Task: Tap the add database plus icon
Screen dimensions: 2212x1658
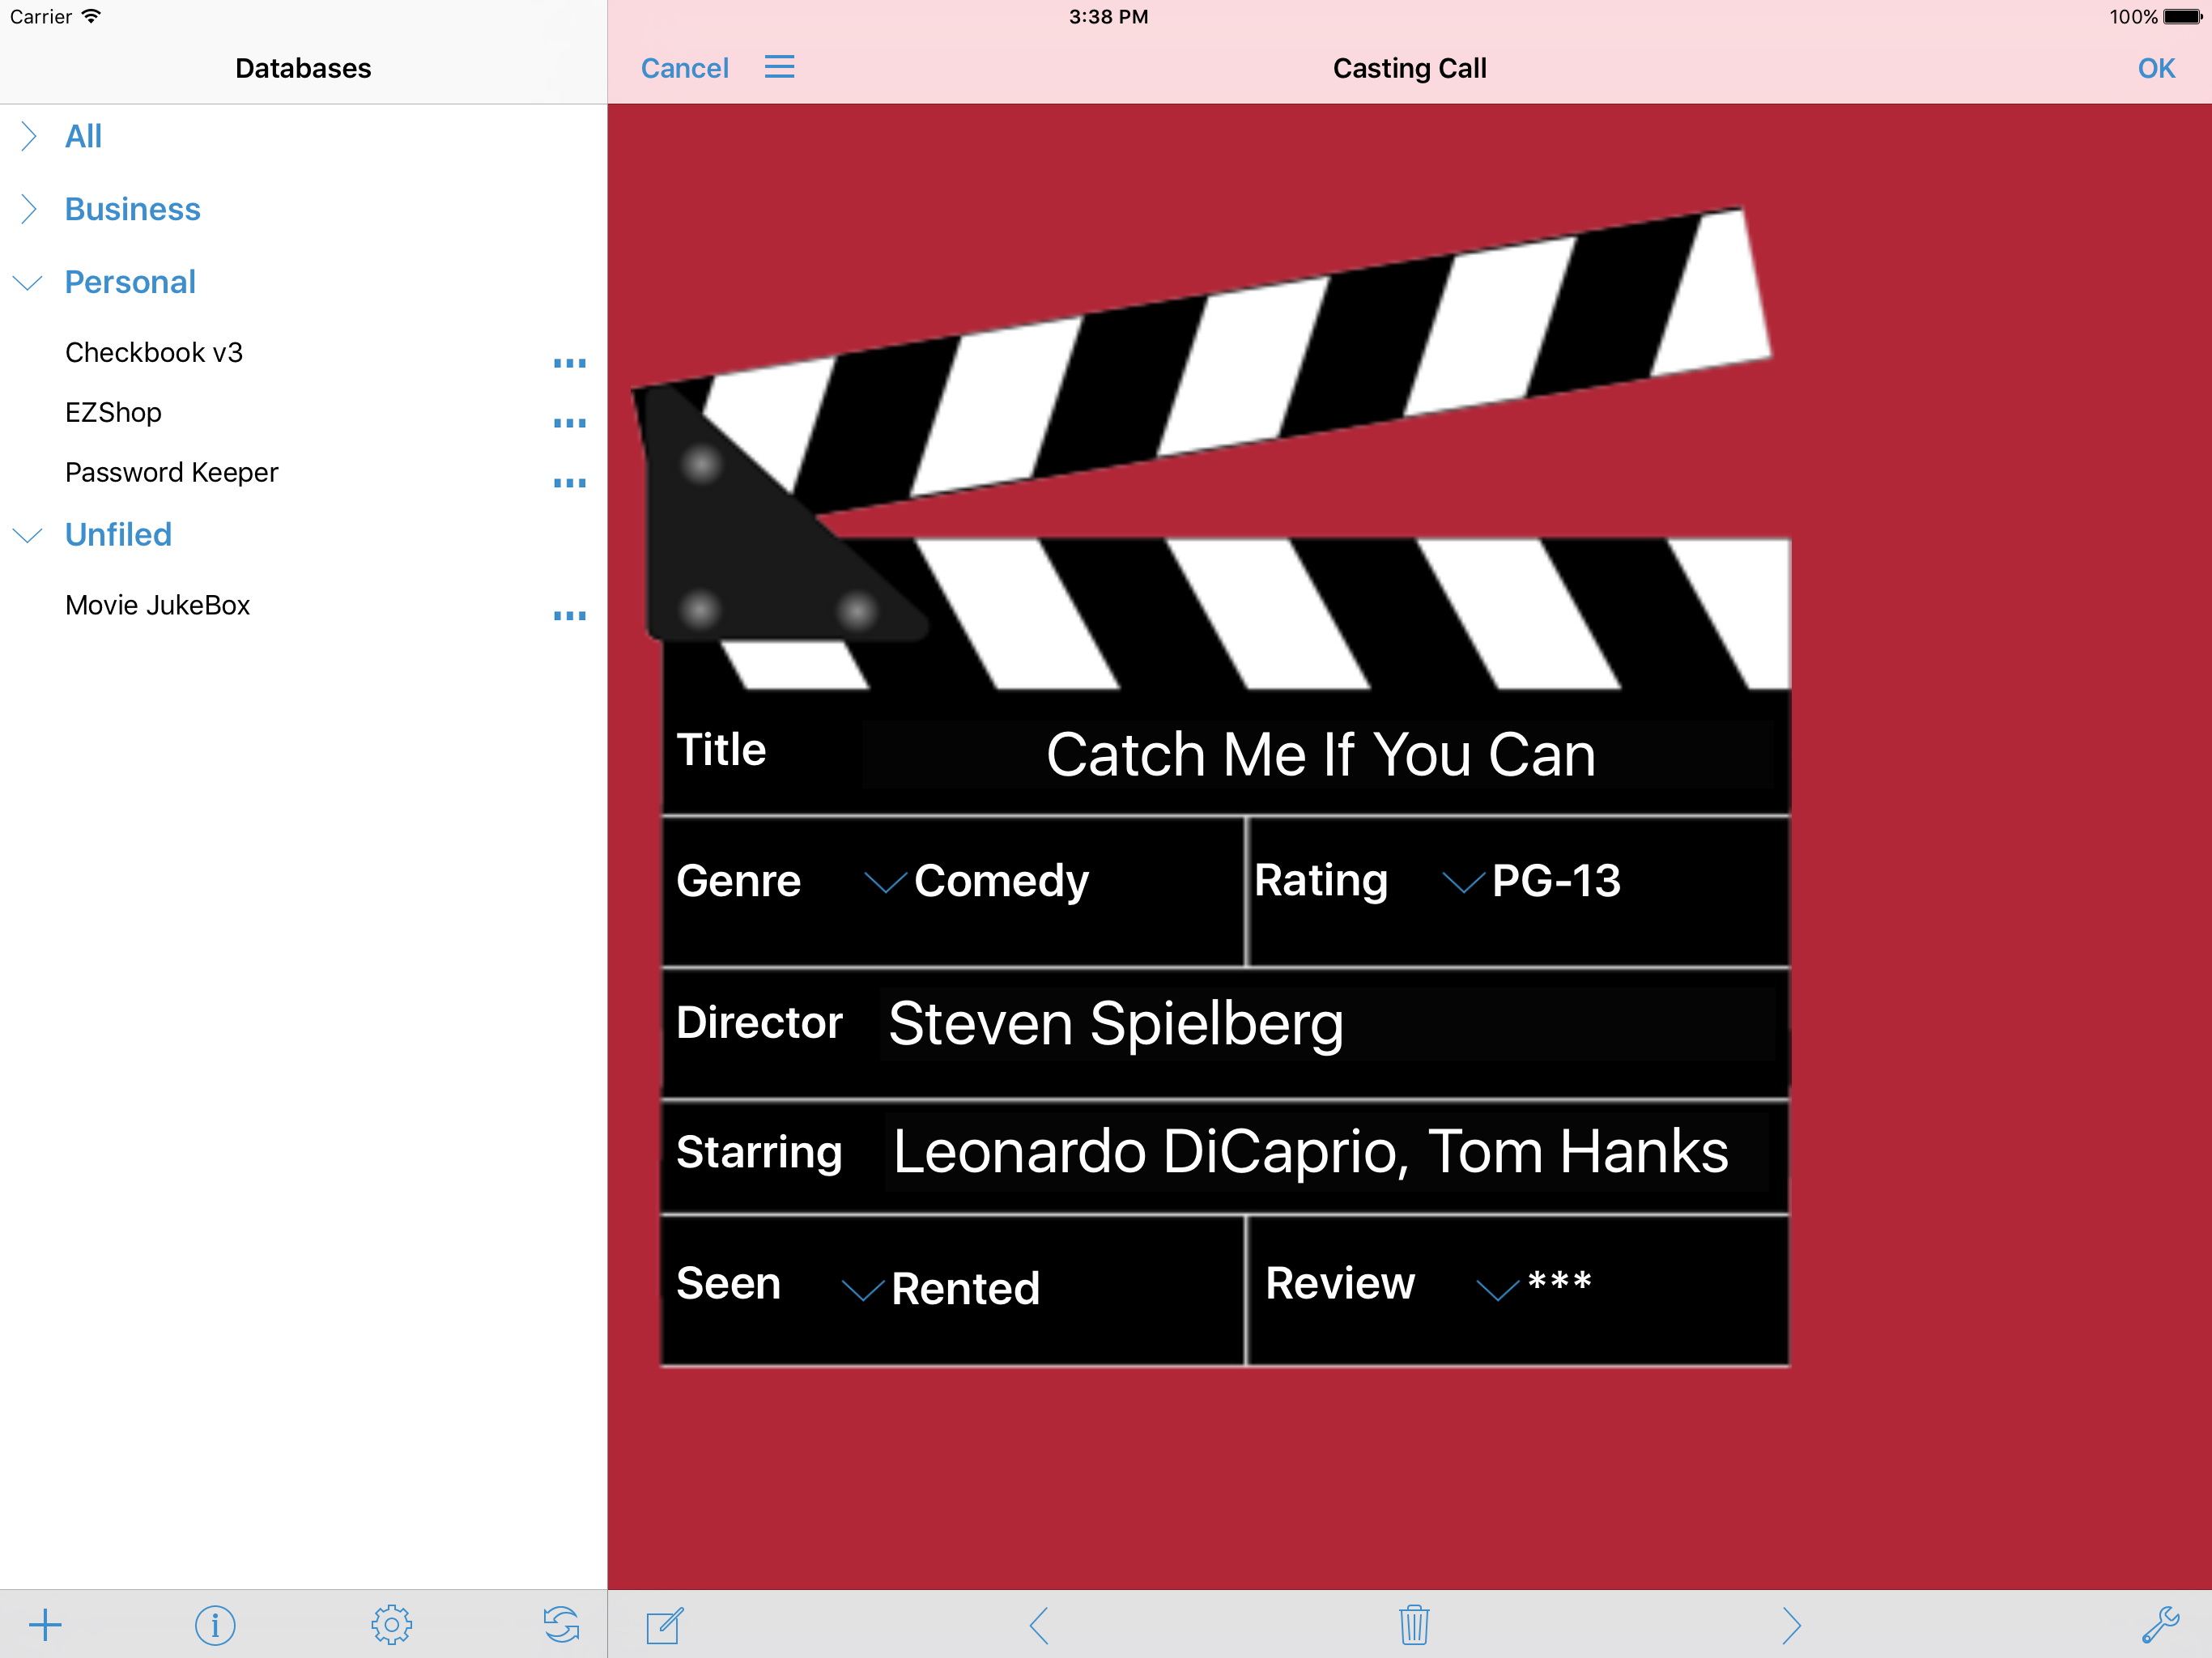Action: pyautogui.click(x=45, y=1625)
